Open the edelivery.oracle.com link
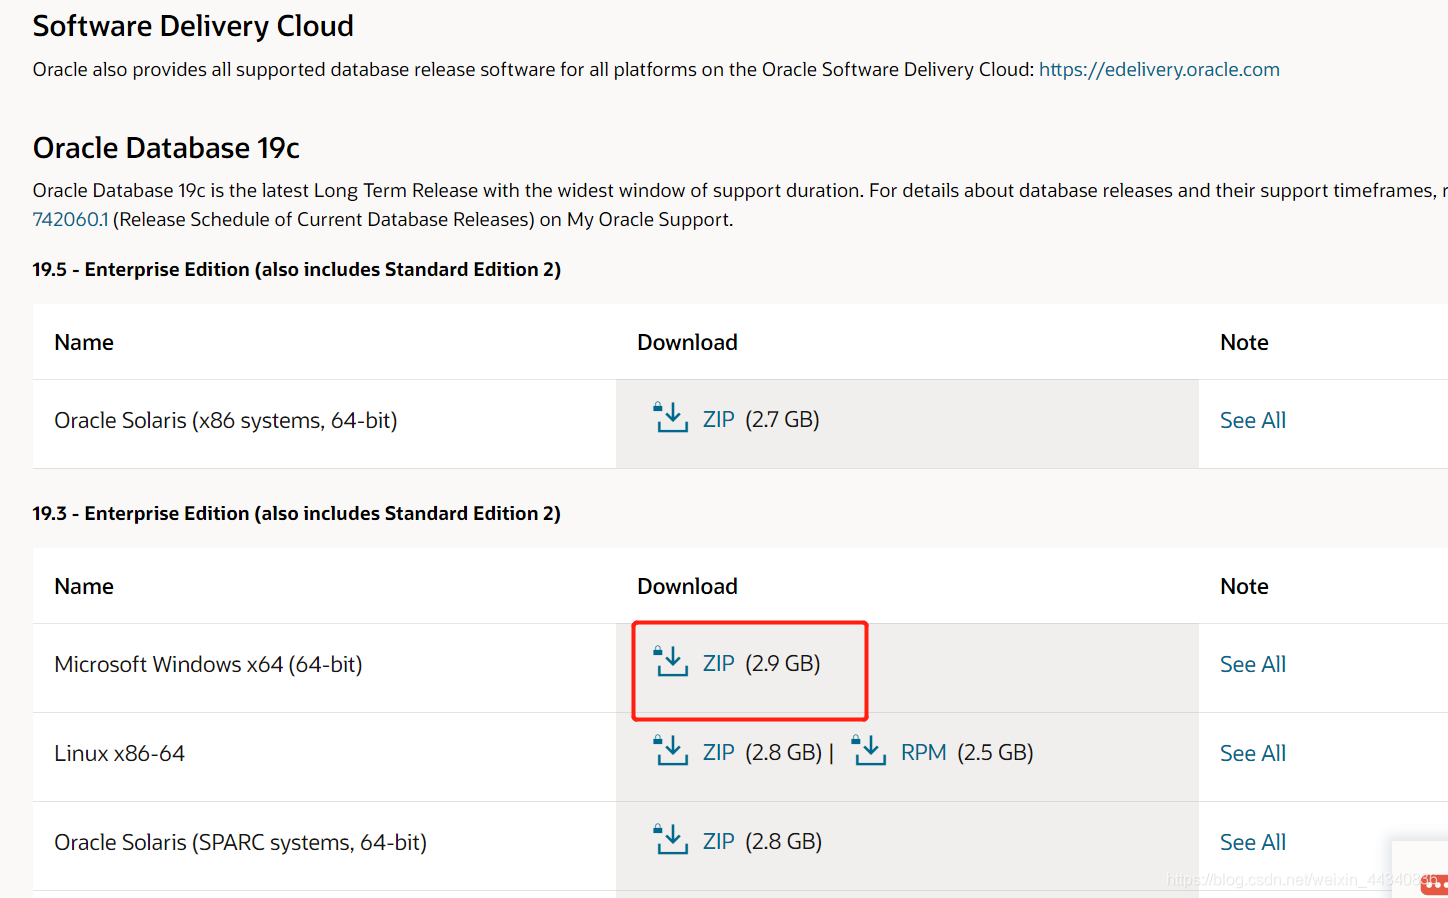Screen dimensions: 1448x898 (x=1159, y=69)
